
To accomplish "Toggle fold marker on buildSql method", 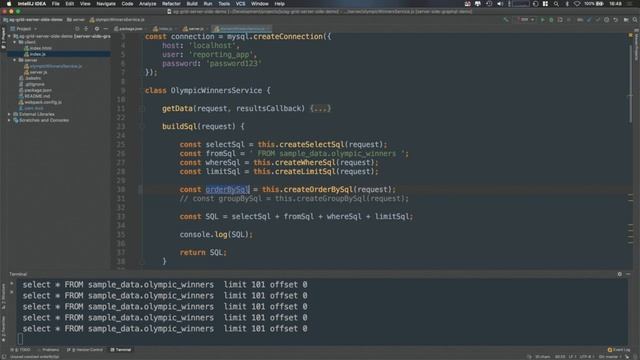I will pyautogui.click(x=142, y=127).
